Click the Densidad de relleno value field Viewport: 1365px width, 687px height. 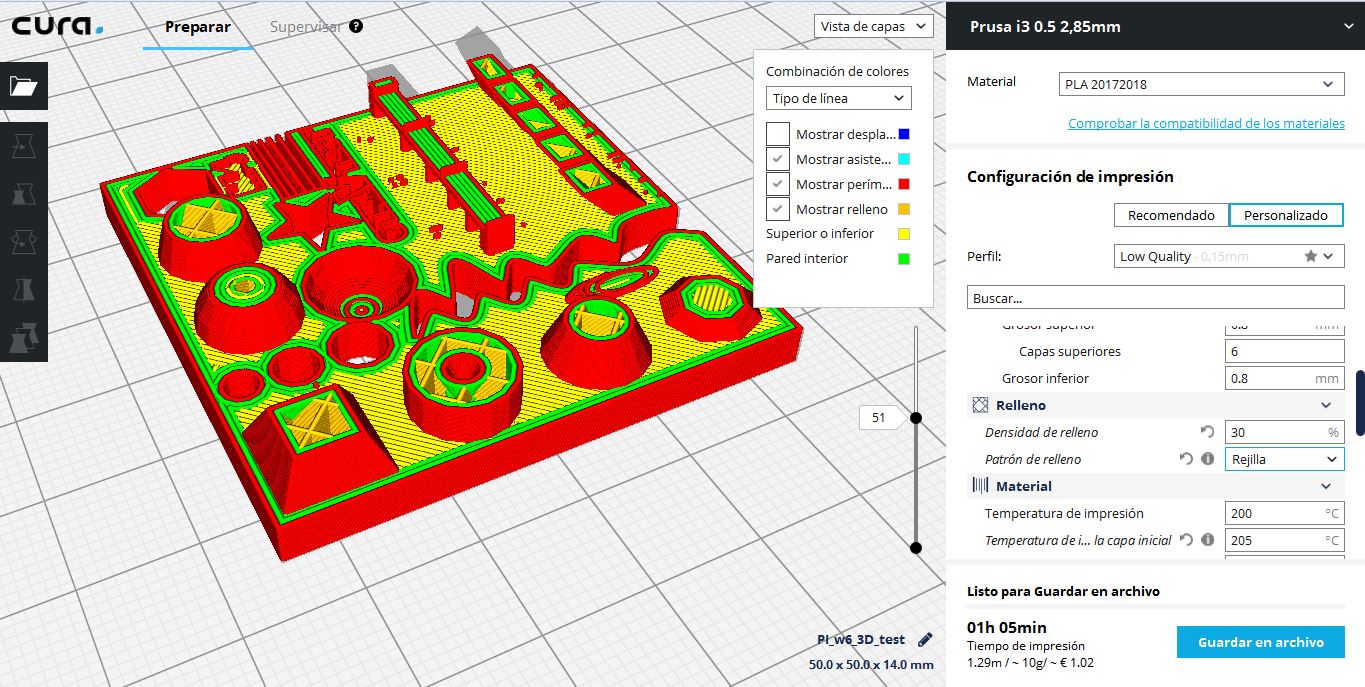tap(1284, 432)
